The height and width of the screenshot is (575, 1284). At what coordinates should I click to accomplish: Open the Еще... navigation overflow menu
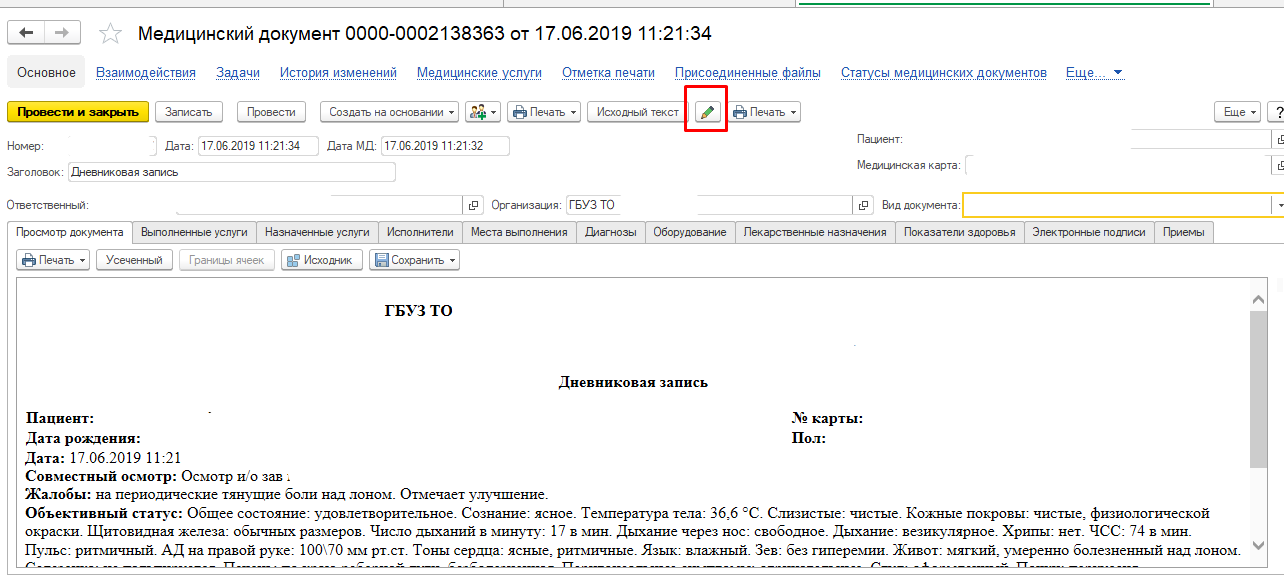pos(1094,73)
